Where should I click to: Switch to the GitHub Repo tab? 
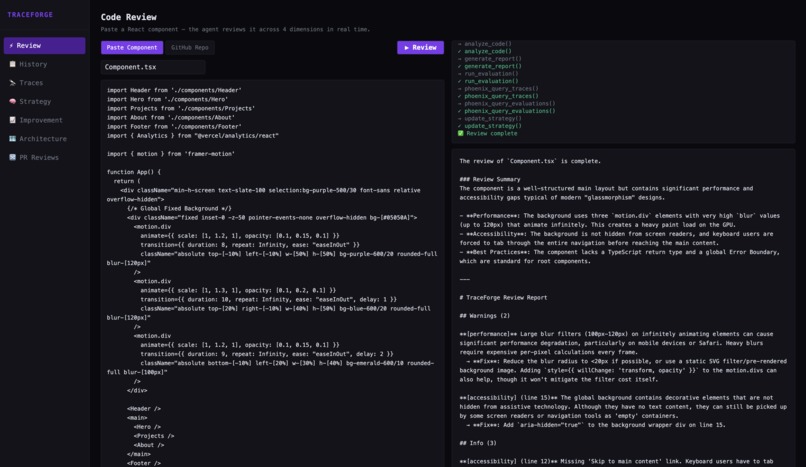click(x=190, y=47)
